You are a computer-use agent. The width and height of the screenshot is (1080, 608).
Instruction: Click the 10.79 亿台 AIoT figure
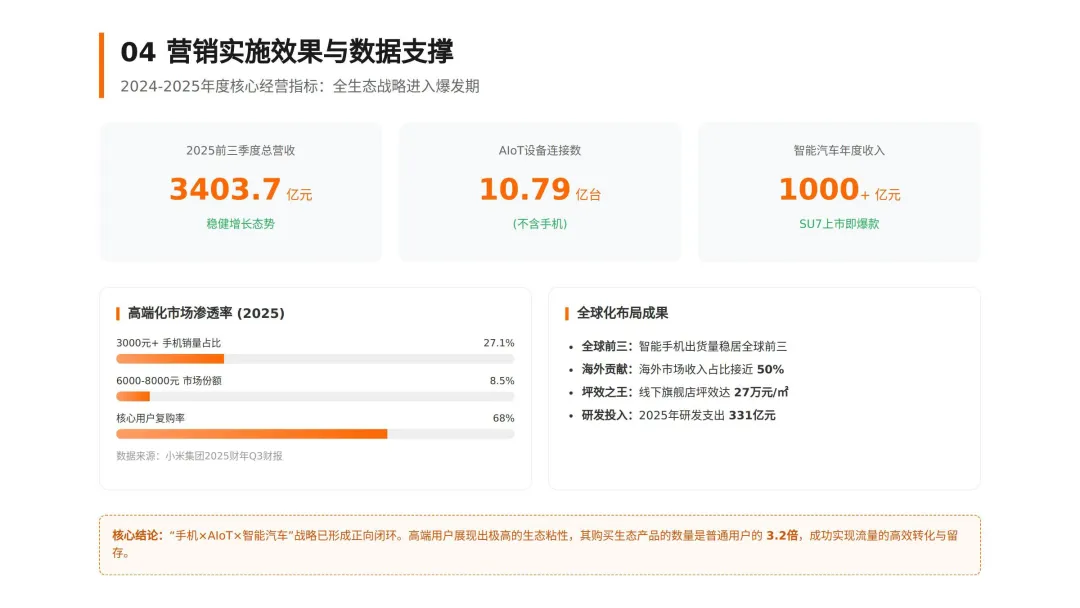click(x=540, y=189)
